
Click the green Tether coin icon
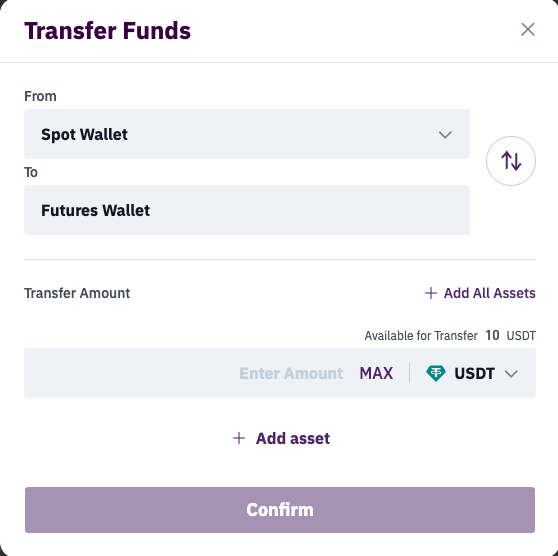(x=436, y=373)
